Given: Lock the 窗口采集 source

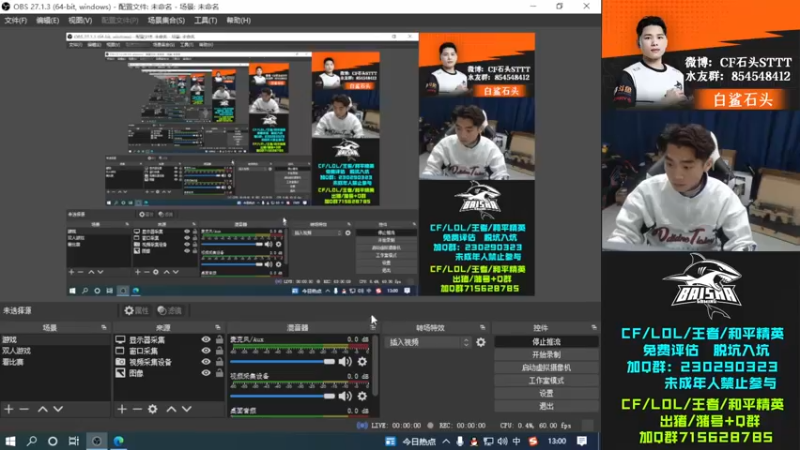Looking at the screenshot, I should pyautogui.click(x=219, y=351).
